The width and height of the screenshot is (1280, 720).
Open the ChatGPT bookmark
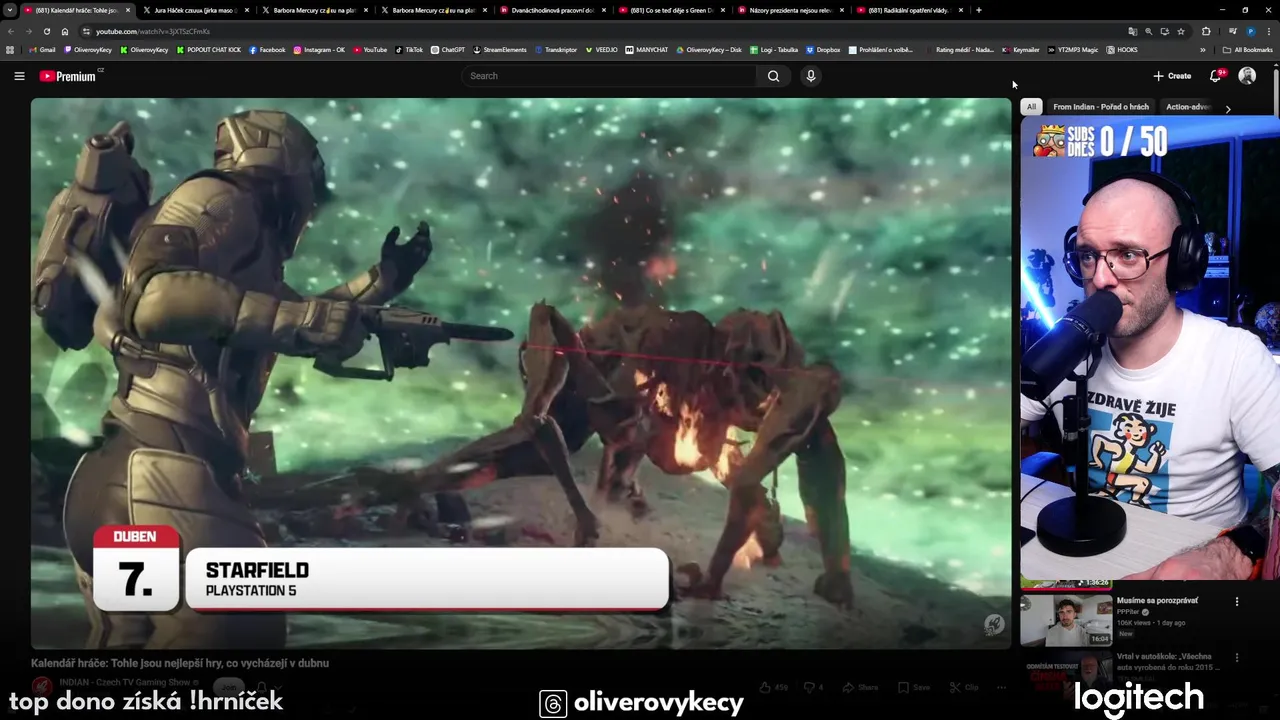point(448,50)
